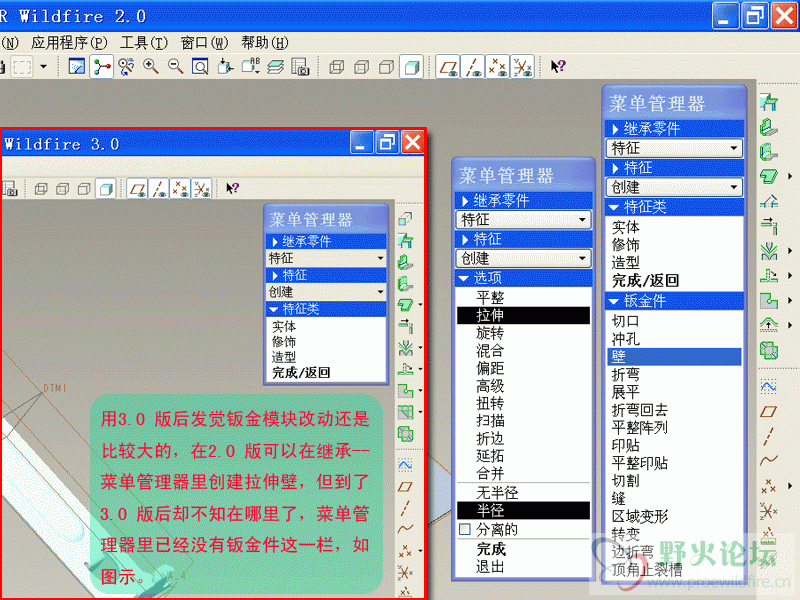Click the repaint screen icon in main toolbar

pyautogui.click(x=77, y=66)
